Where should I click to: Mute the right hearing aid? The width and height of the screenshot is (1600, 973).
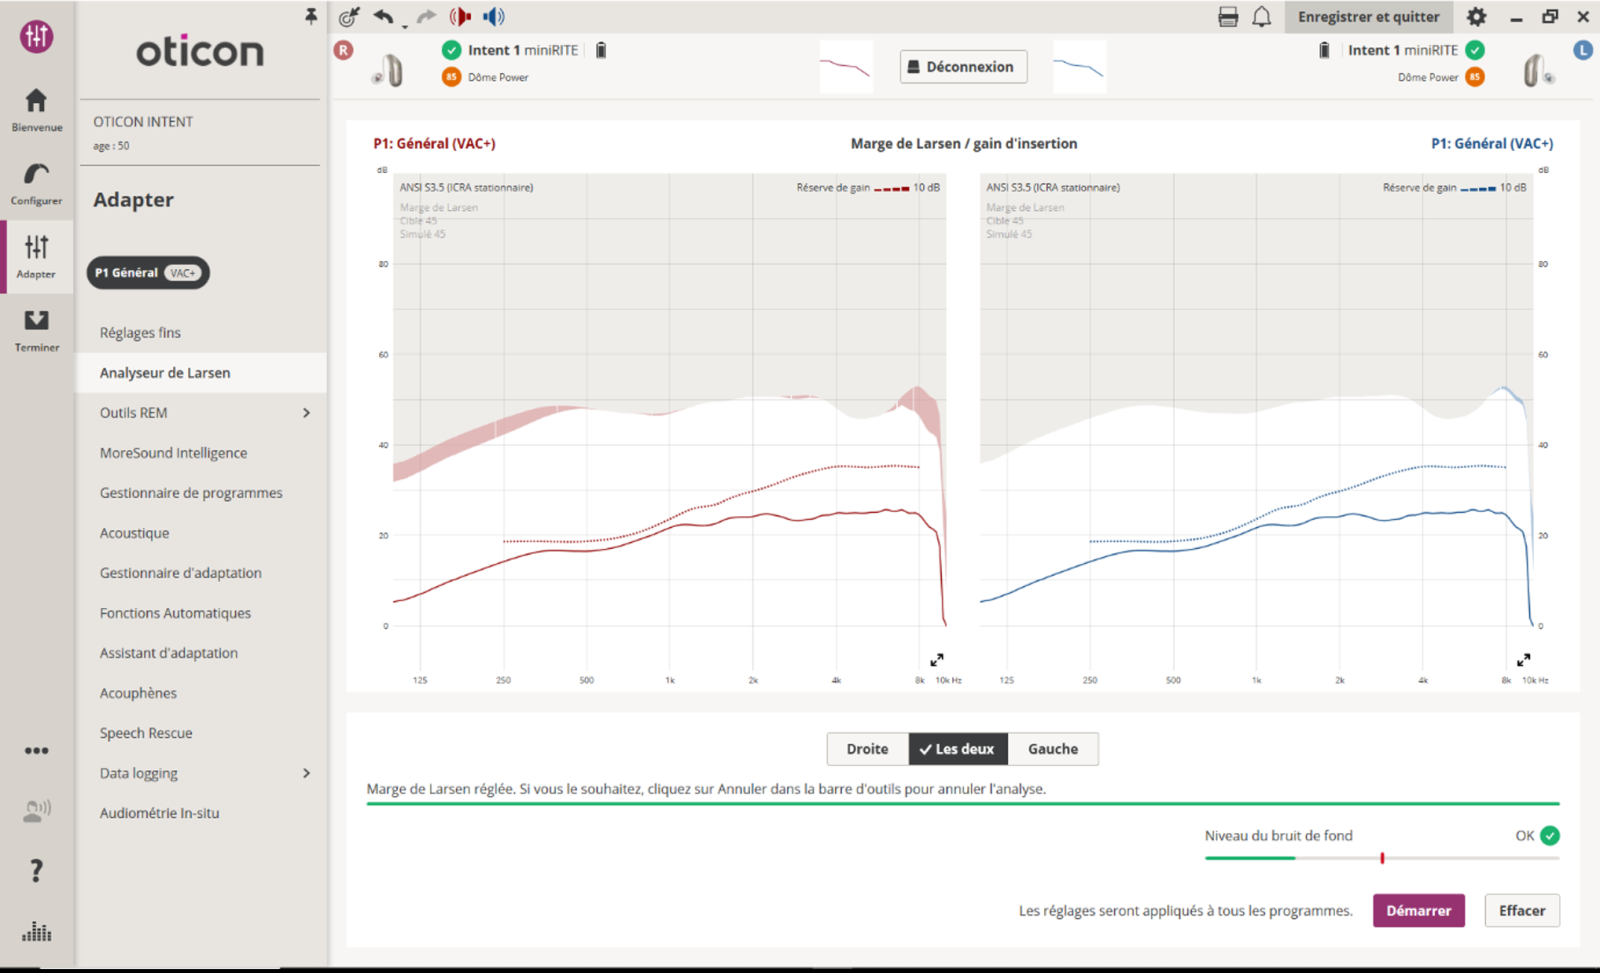[460, 16]
